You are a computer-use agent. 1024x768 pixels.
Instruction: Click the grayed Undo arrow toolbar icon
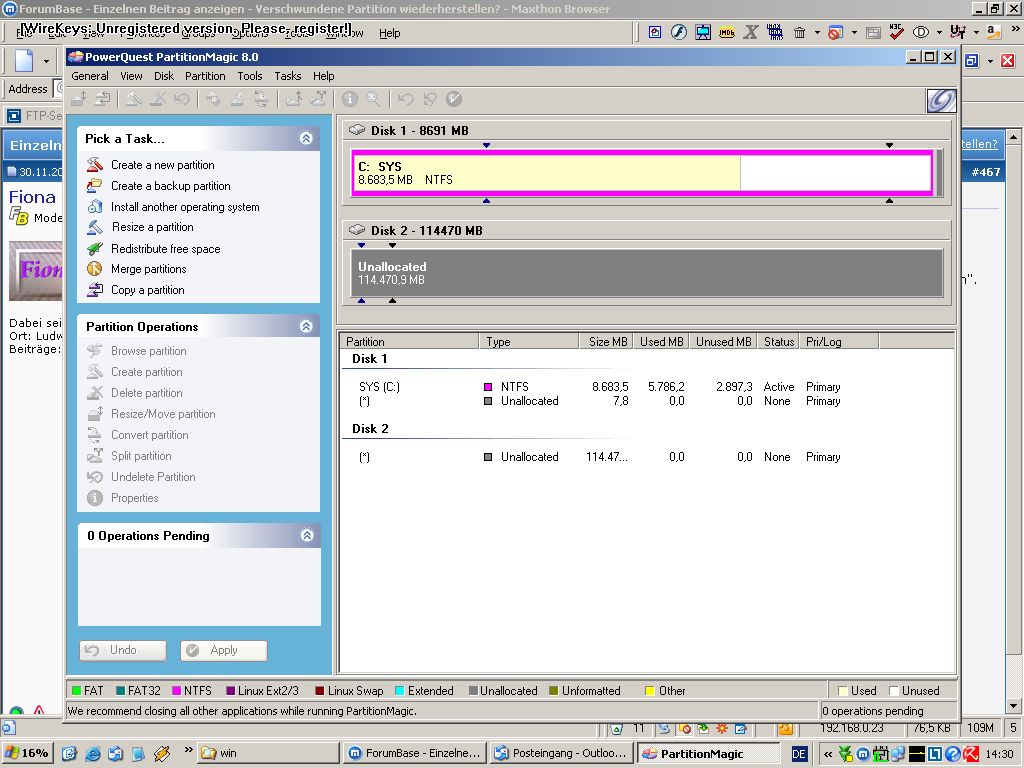pos(406,99)
